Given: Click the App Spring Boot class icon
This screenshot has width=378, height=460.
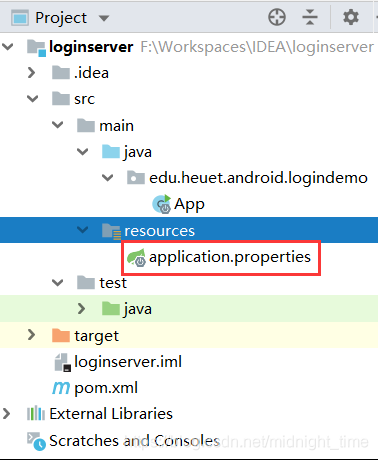Looking at the screenshot, I should [162, 204].
